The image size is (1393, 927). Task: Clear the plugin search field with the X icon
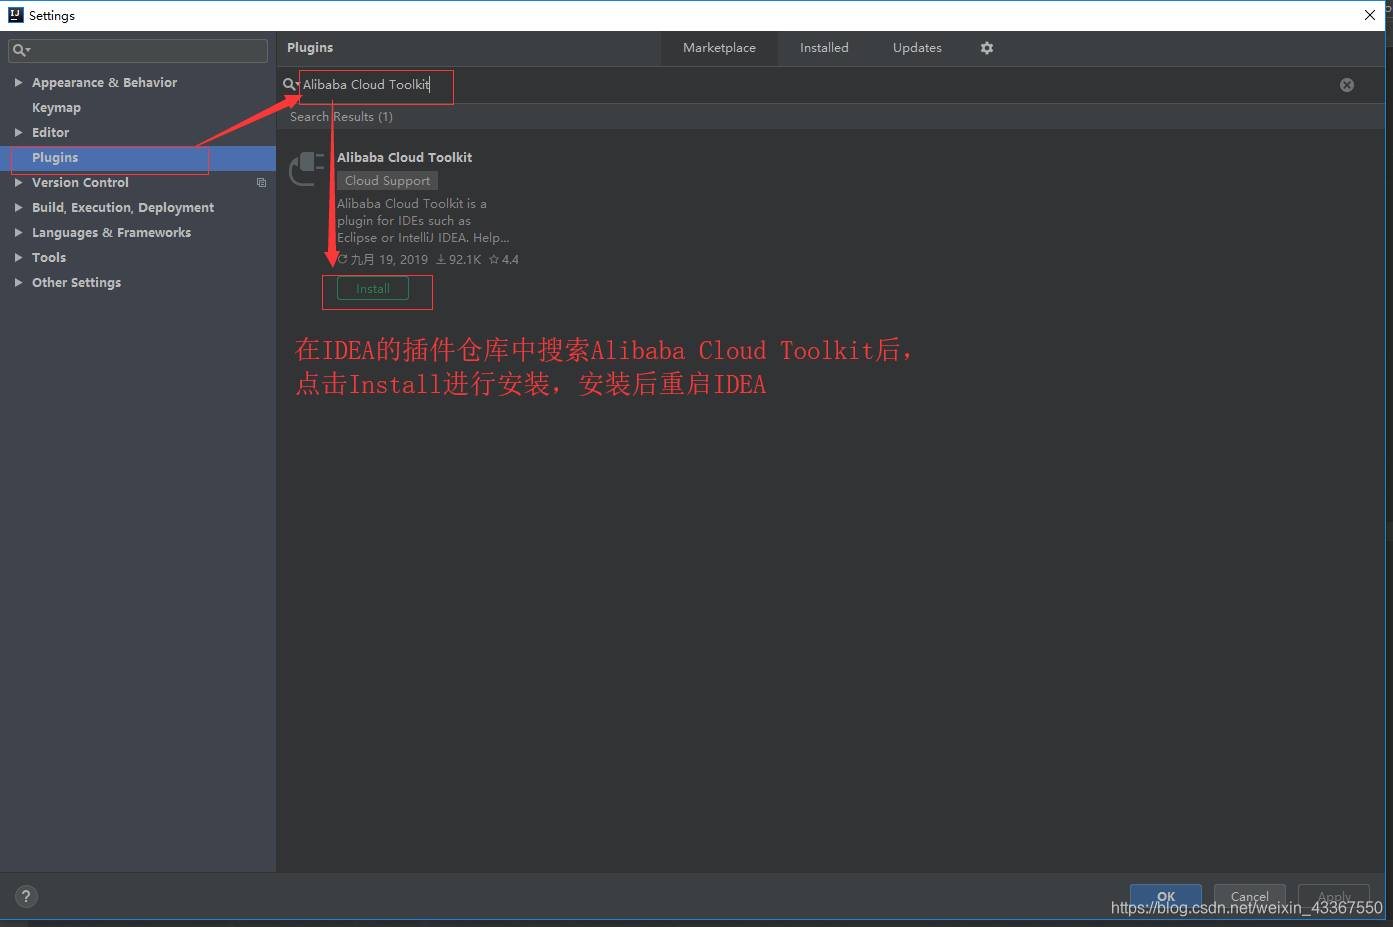[x=1347, y=85]
